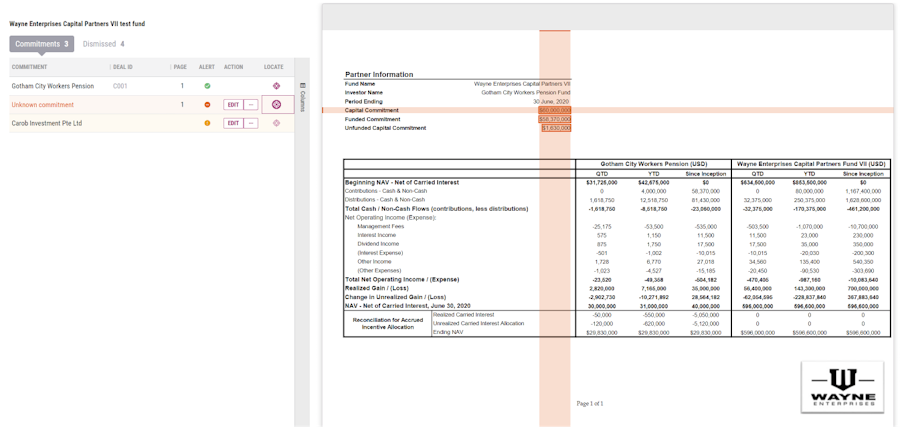900x427 pixels.
Task: Click the LOCATE column header
Action: coord(274,67)
